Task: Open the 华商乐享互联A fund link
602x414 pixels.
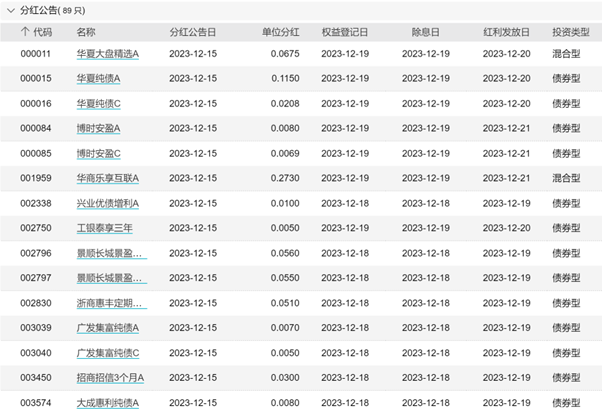Action: click(x=108, y=178)
